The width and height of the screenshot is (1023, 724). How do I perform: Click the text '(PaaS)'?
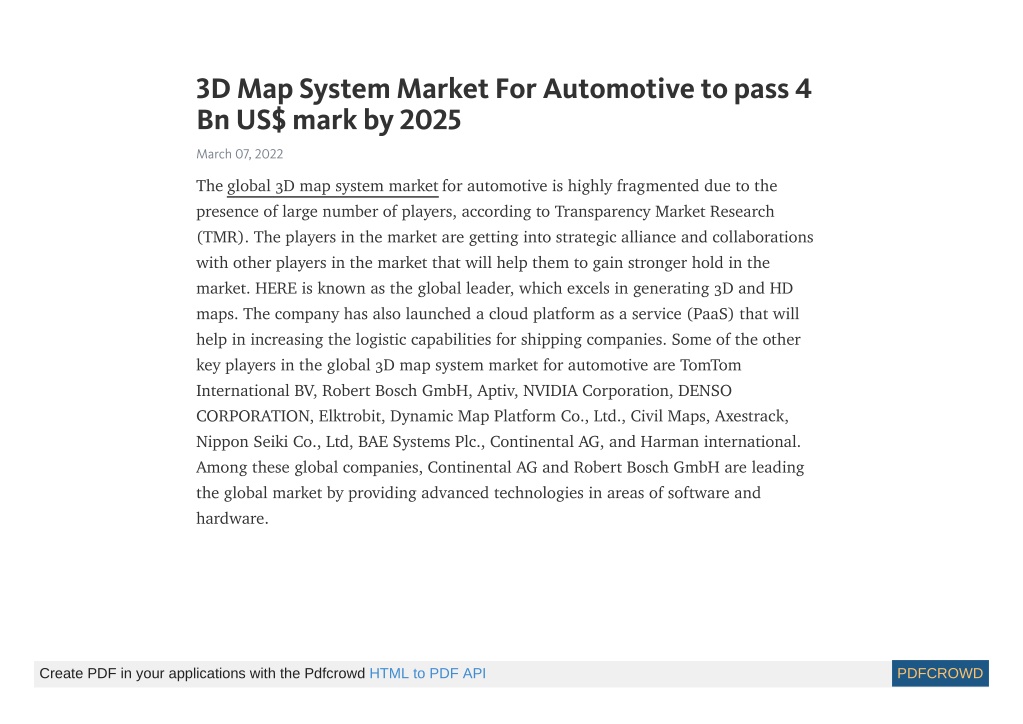710,314
